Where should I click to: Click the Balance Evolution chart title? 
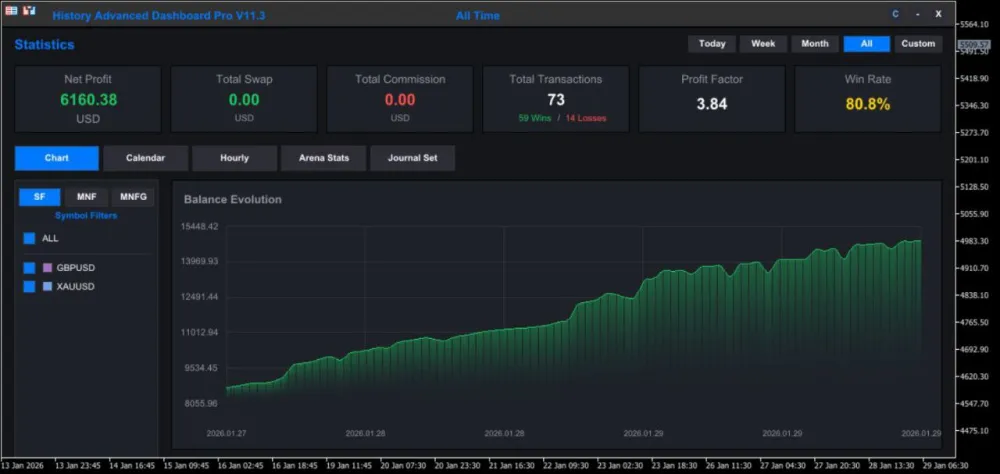[x=233, y=200]
